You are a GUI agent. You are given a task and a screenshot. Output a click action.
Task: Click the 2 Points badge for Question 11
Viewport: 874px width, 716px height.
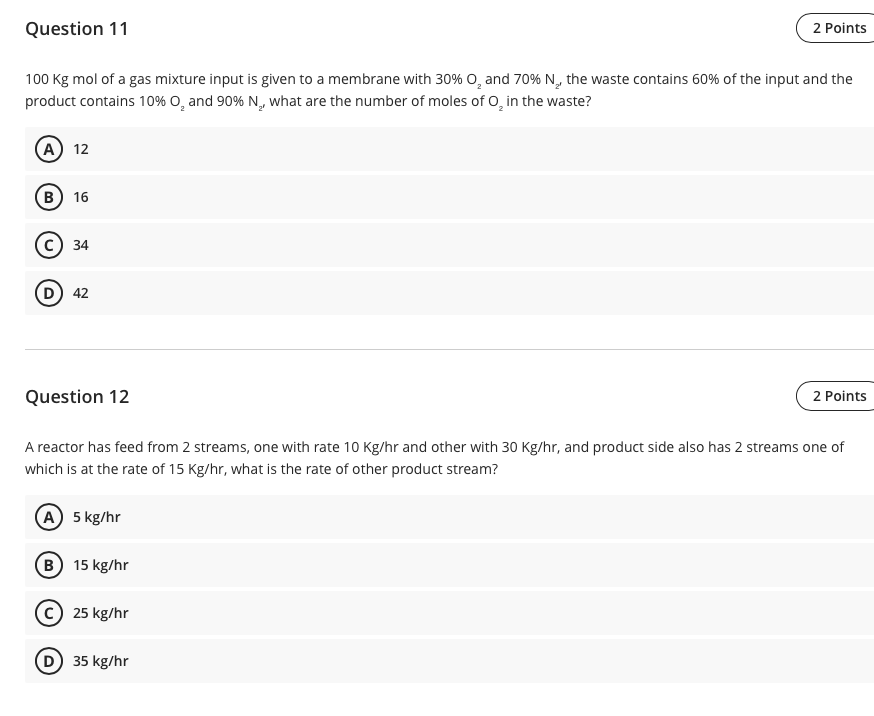(x=840, y=27)
